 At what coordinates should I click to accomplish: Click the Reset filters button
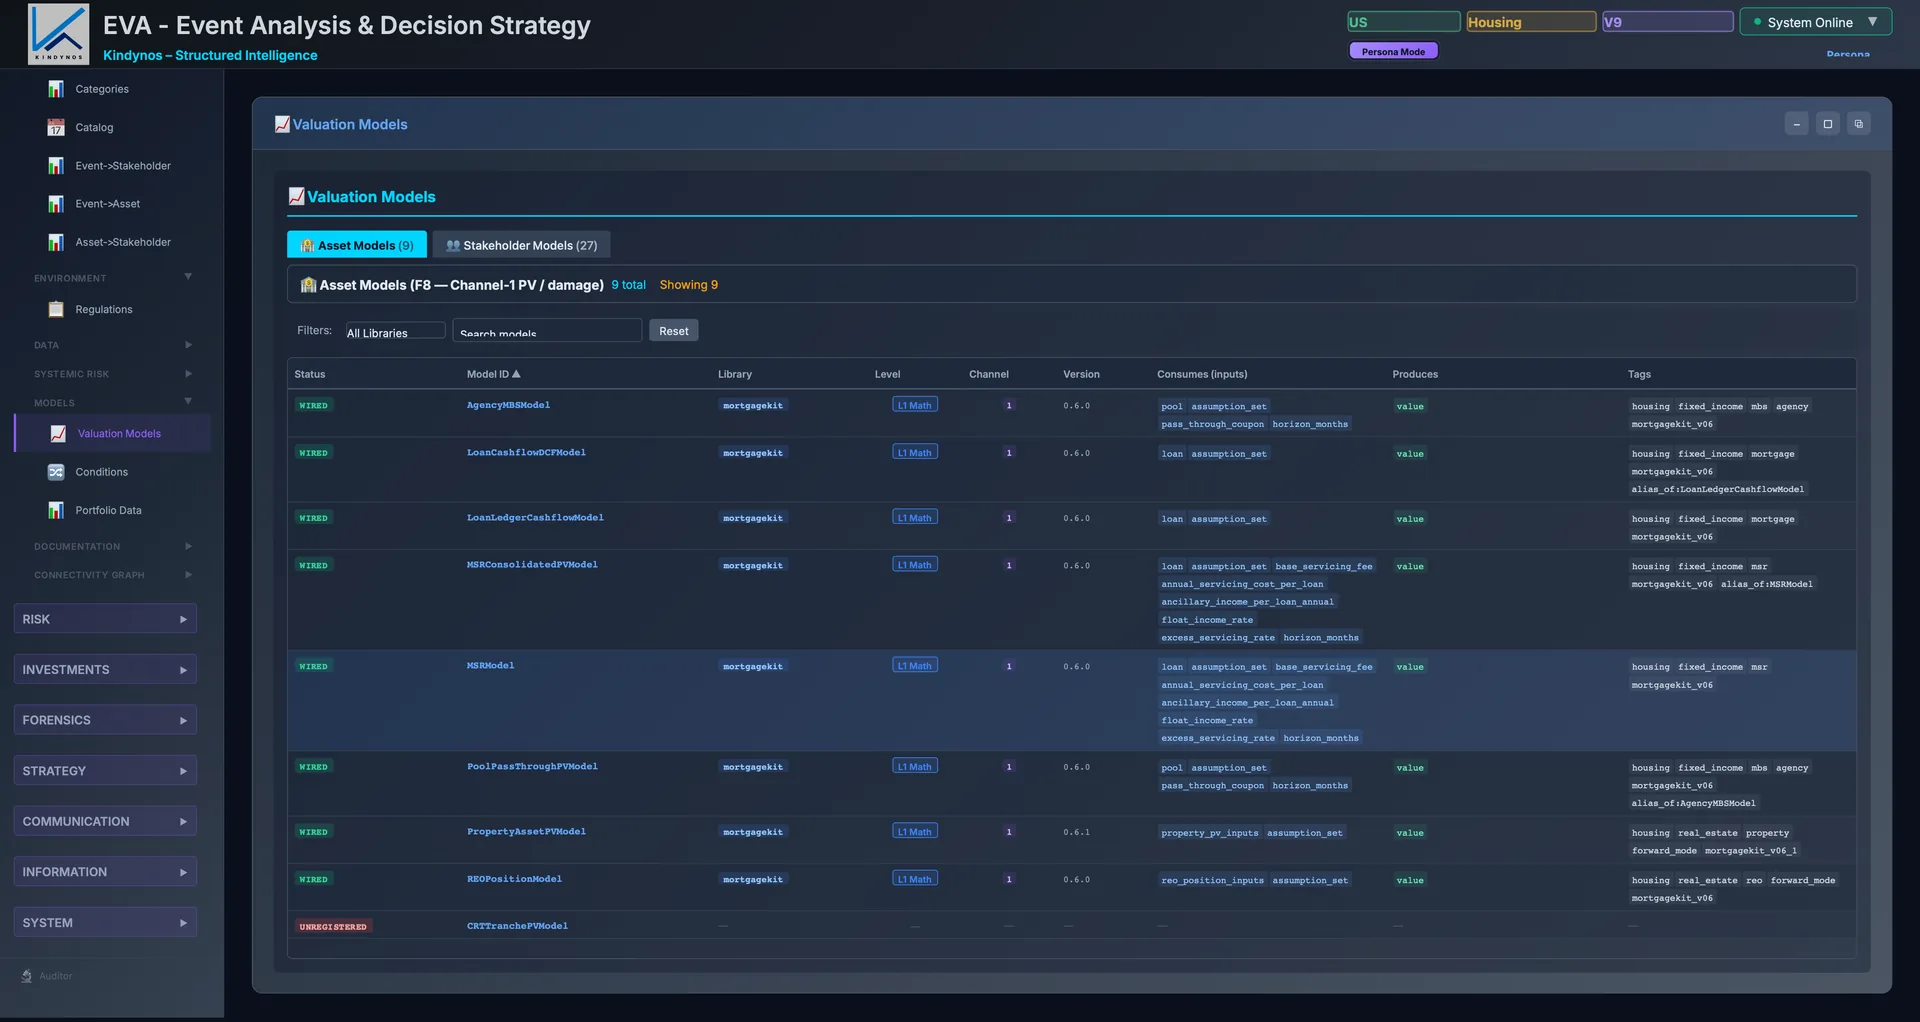point(674,331)
